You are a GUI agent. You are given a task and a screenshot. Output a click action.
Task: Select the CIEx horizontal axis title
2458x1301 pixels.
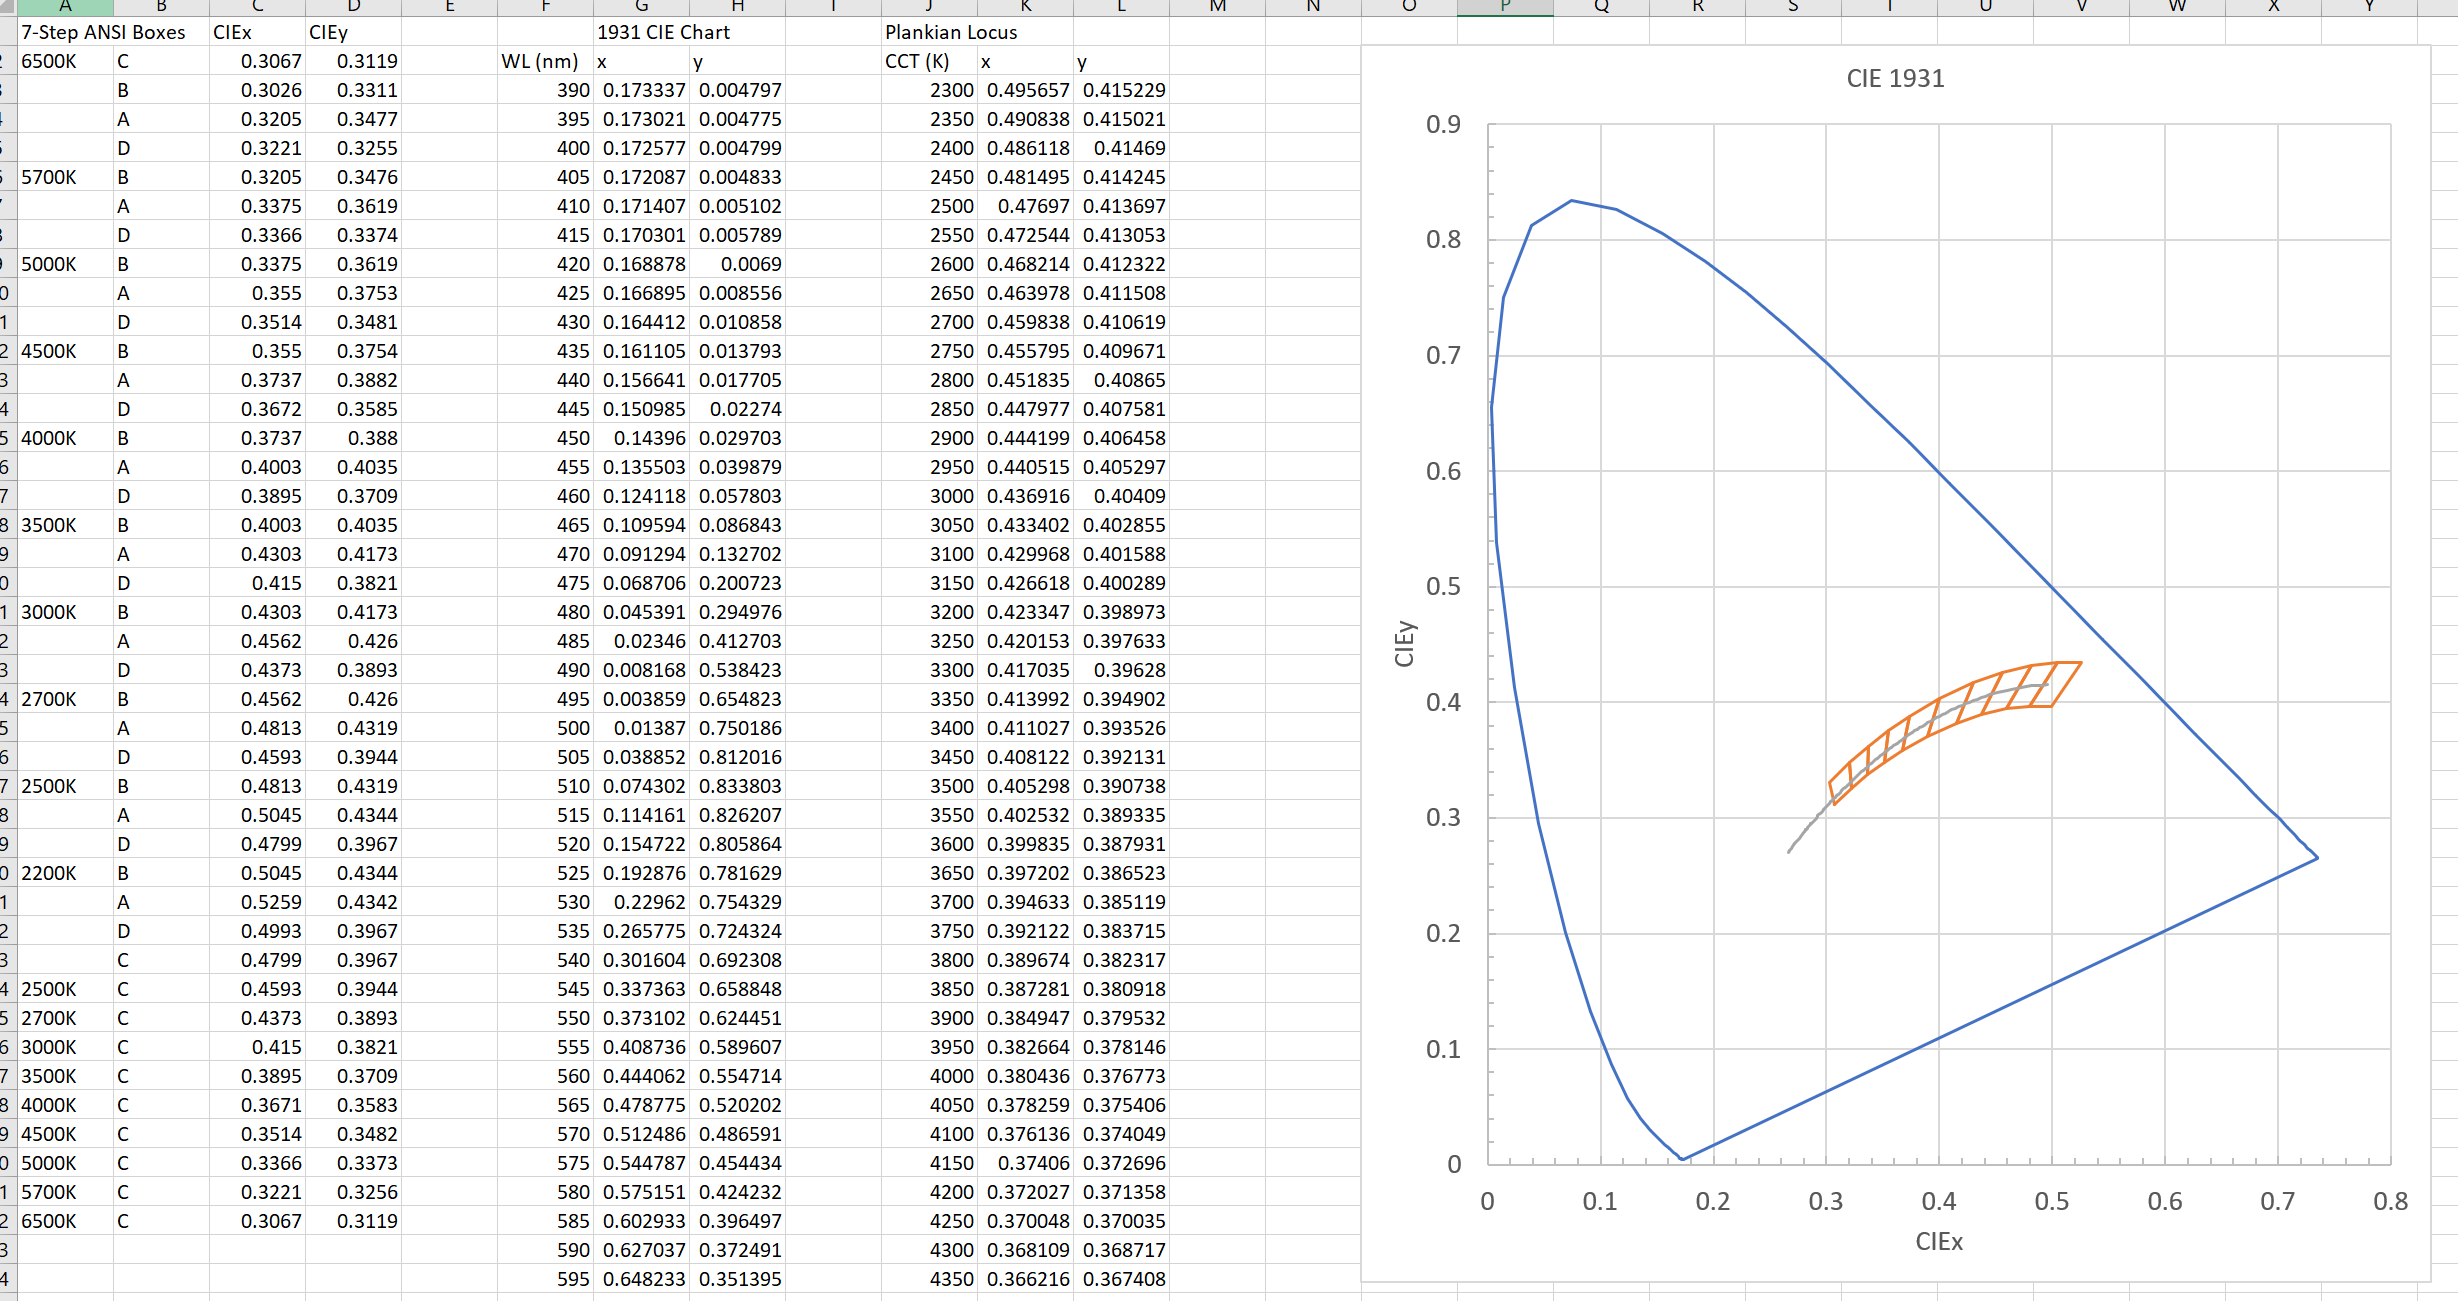[x=1939, y=1241]
